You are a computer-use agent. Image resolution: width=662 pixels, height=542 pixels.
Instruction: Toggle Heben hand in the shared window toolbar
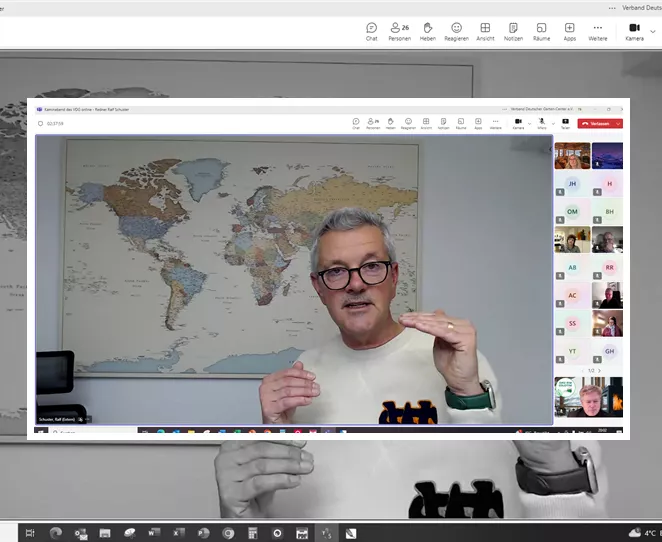[x=391, y=123]
